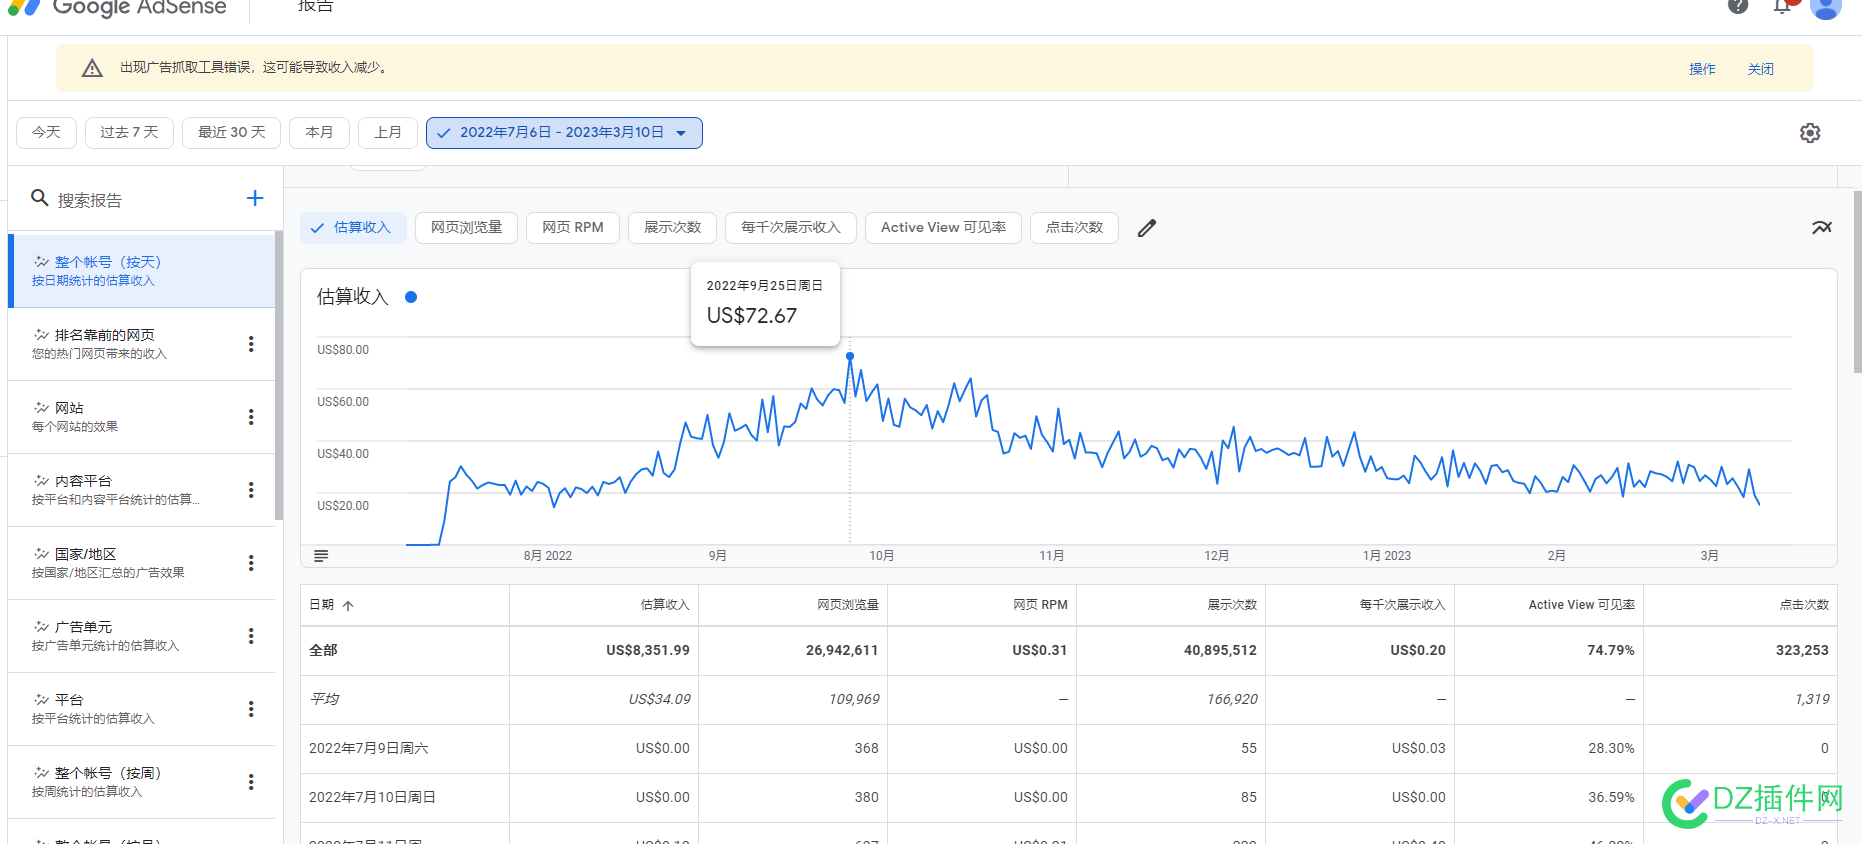Click the page vertical scrollbar
The image size is (1862, 844).
(1858, 282)
